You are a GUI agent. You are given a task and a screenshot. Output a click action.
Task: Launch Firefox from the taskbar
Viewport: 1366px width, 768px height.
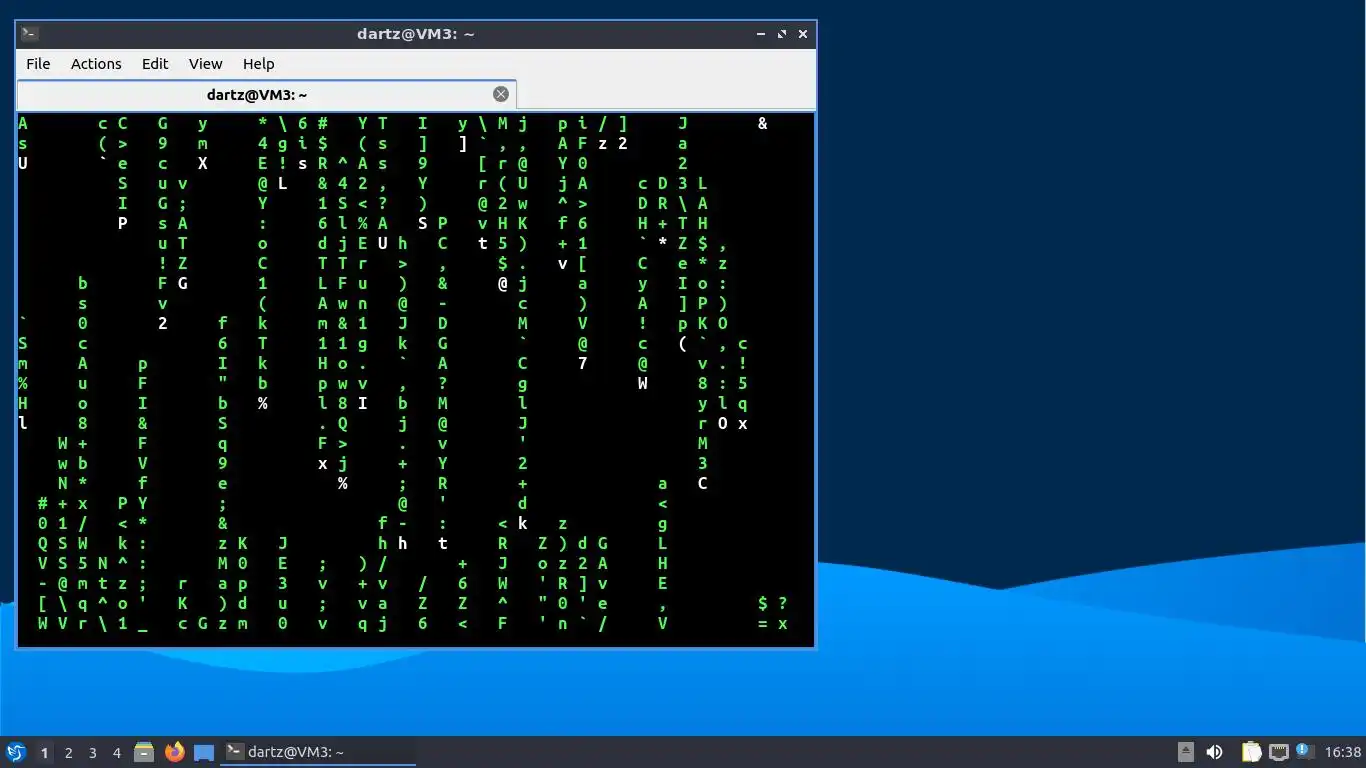tap(174, 752)
